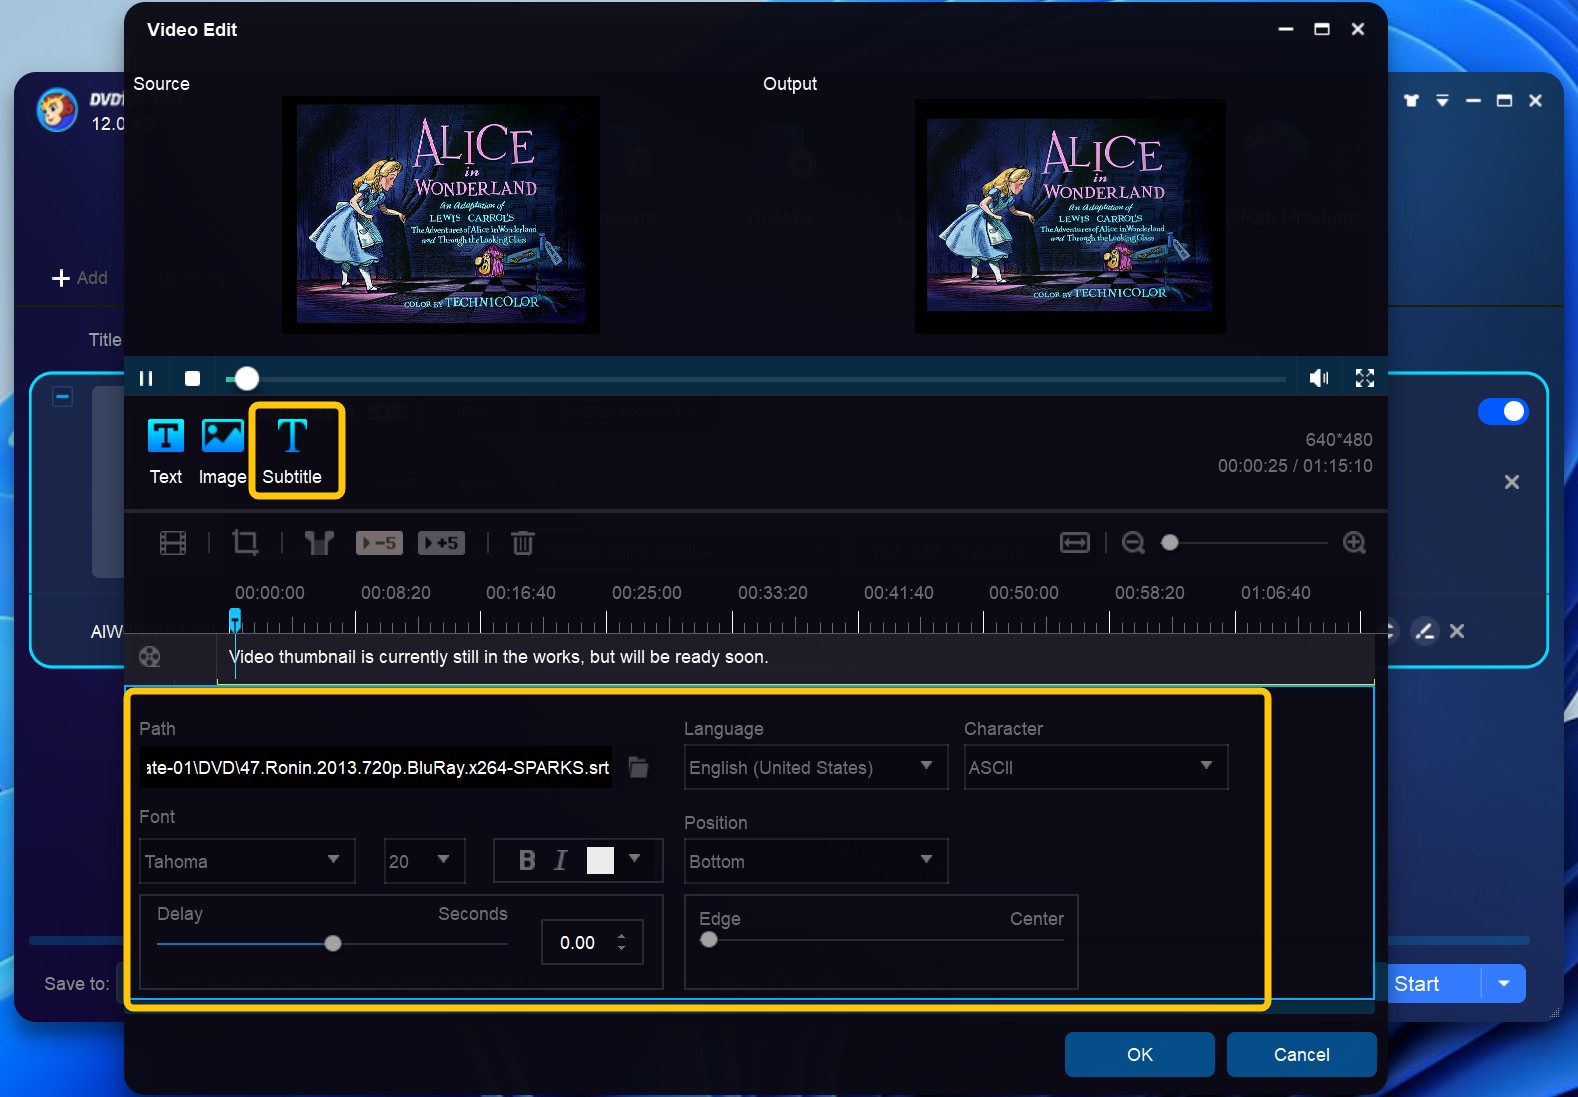Pick the white subtitle font color swatch
Screen dimensions: 1578x1097
click(x=600, y=860)
